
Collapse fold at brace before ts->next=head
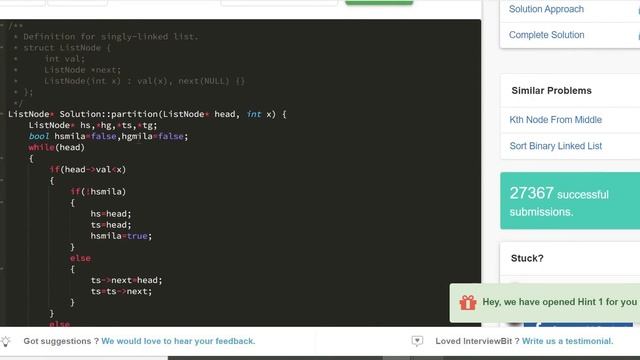2,269
